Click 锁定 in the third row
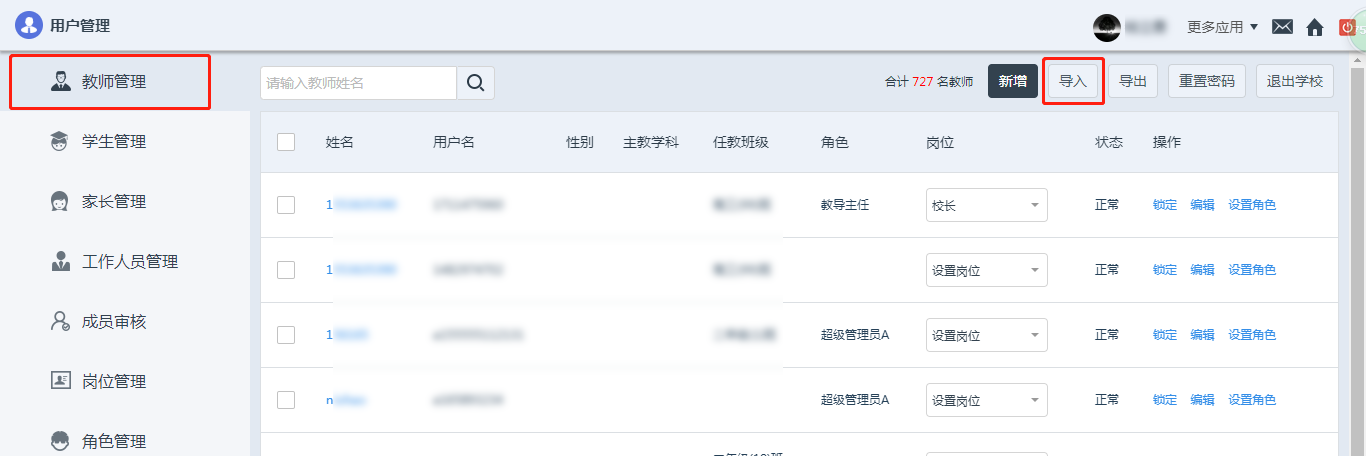The width and height of the screenshot is (1366, 456). coord(1165,335)
